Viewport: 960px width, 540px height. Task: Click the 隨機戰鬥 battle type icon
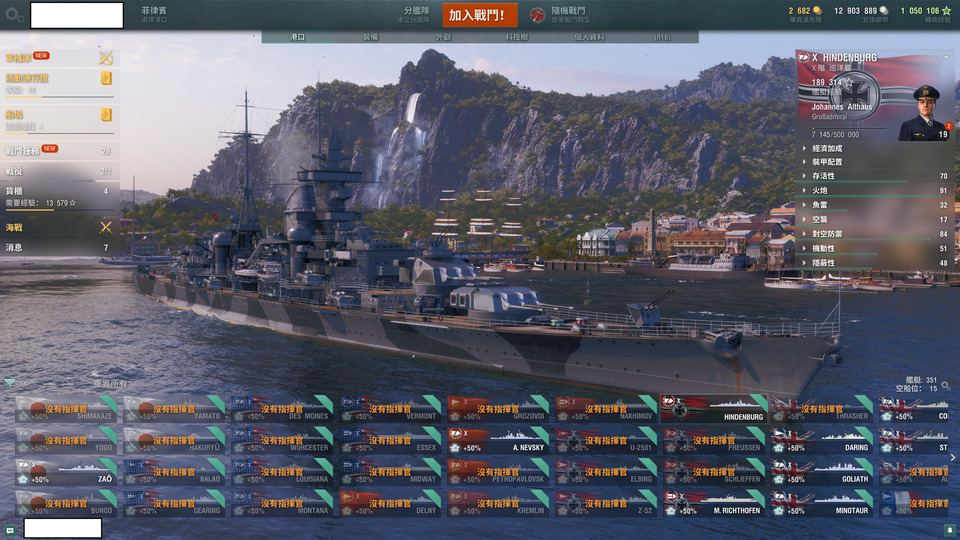(537, 15)
